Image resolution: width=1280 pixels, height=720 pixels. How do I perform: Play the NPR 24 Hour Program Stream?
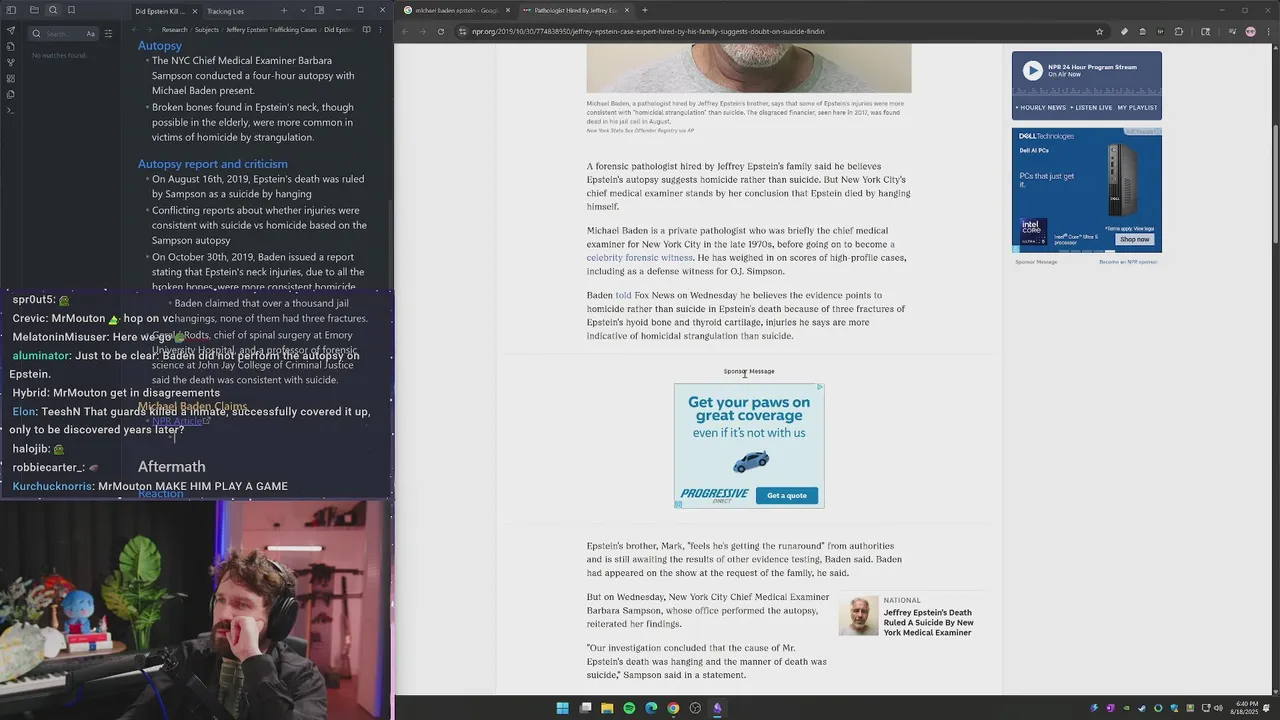(1032, 70)
